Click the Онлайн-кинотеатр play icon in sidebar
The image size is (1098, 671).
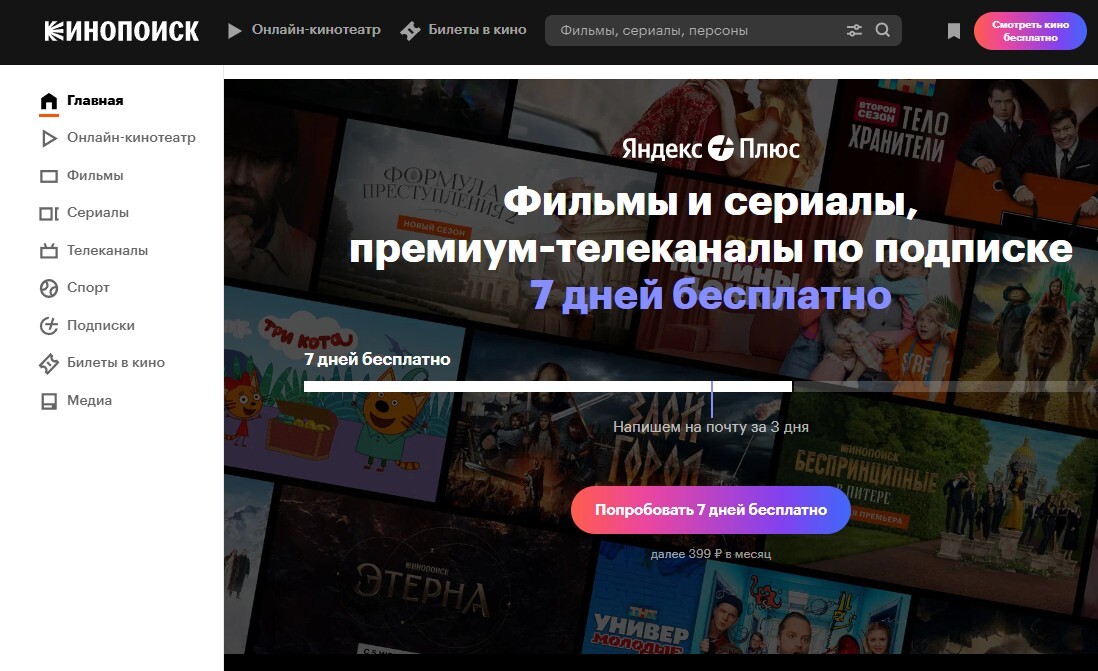(x=48, y=138)
